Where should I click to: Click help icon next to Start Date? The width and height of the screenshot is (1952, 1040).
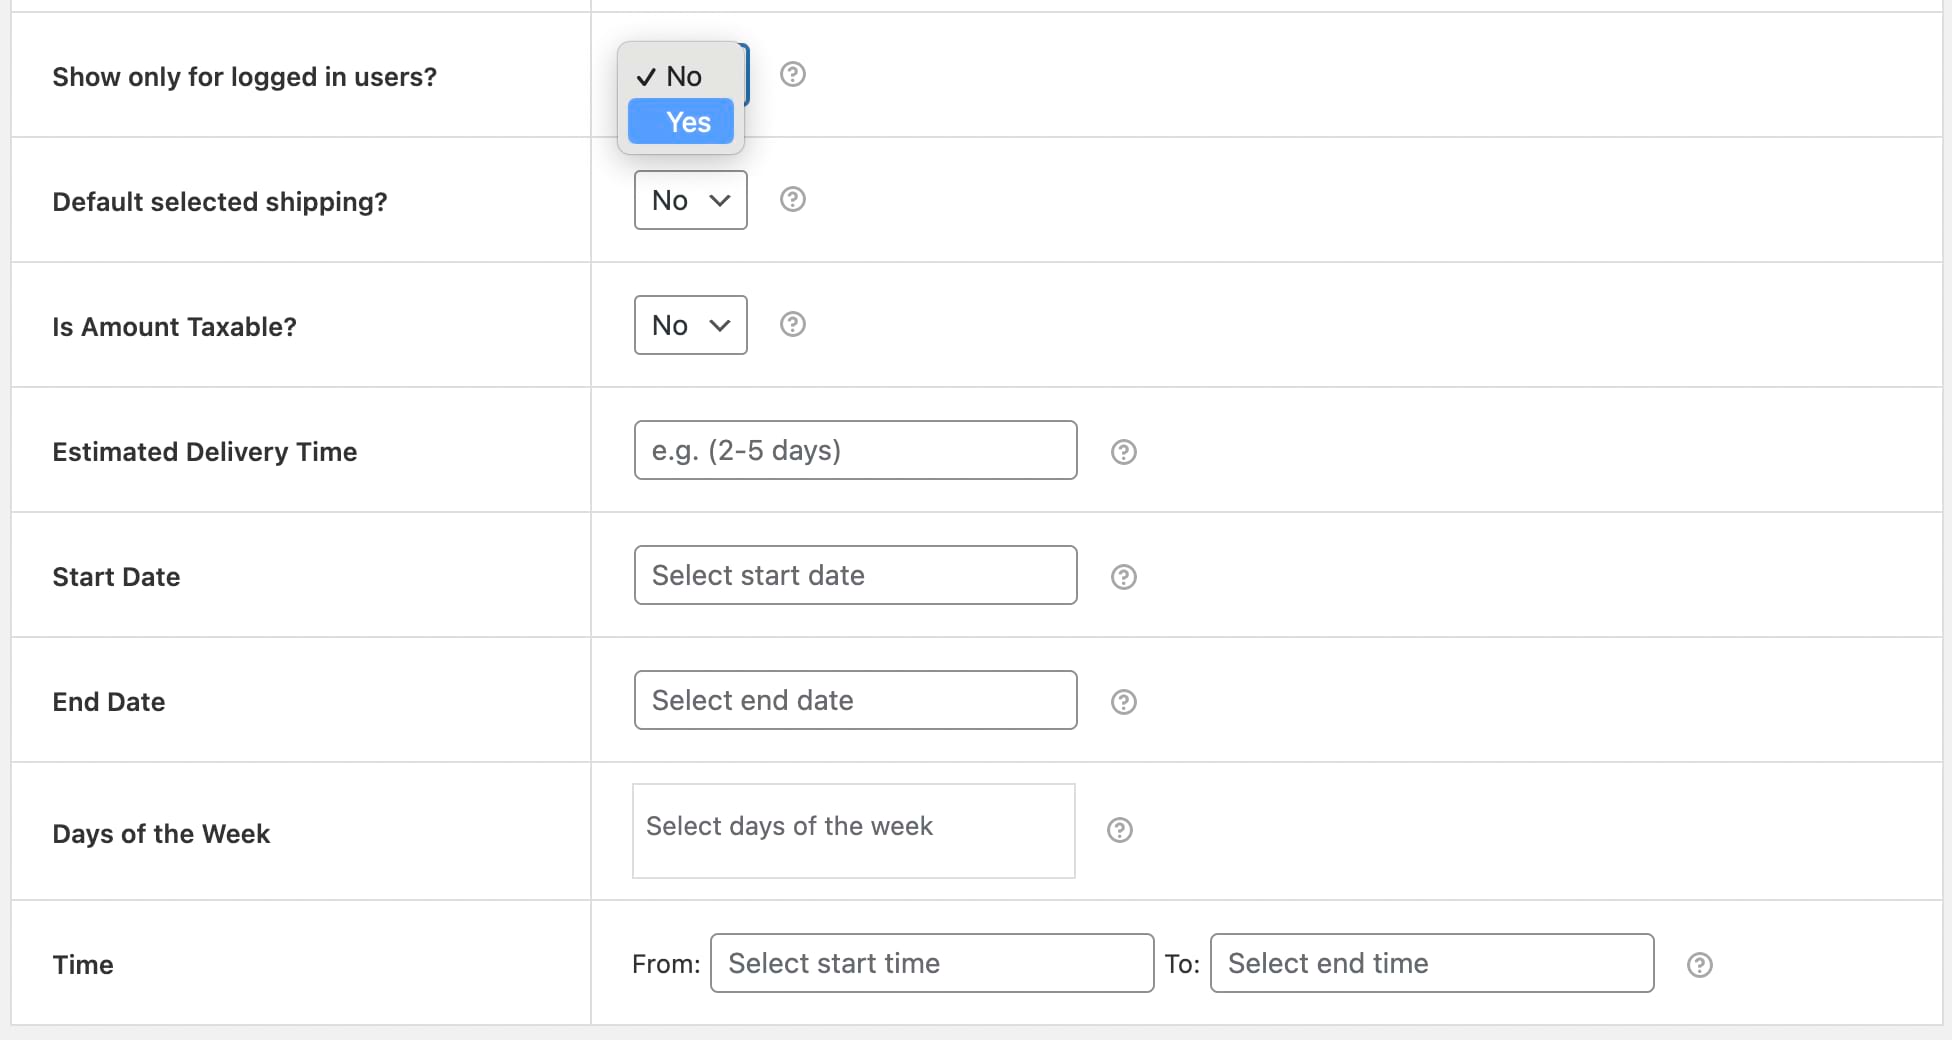(1123, 577)
